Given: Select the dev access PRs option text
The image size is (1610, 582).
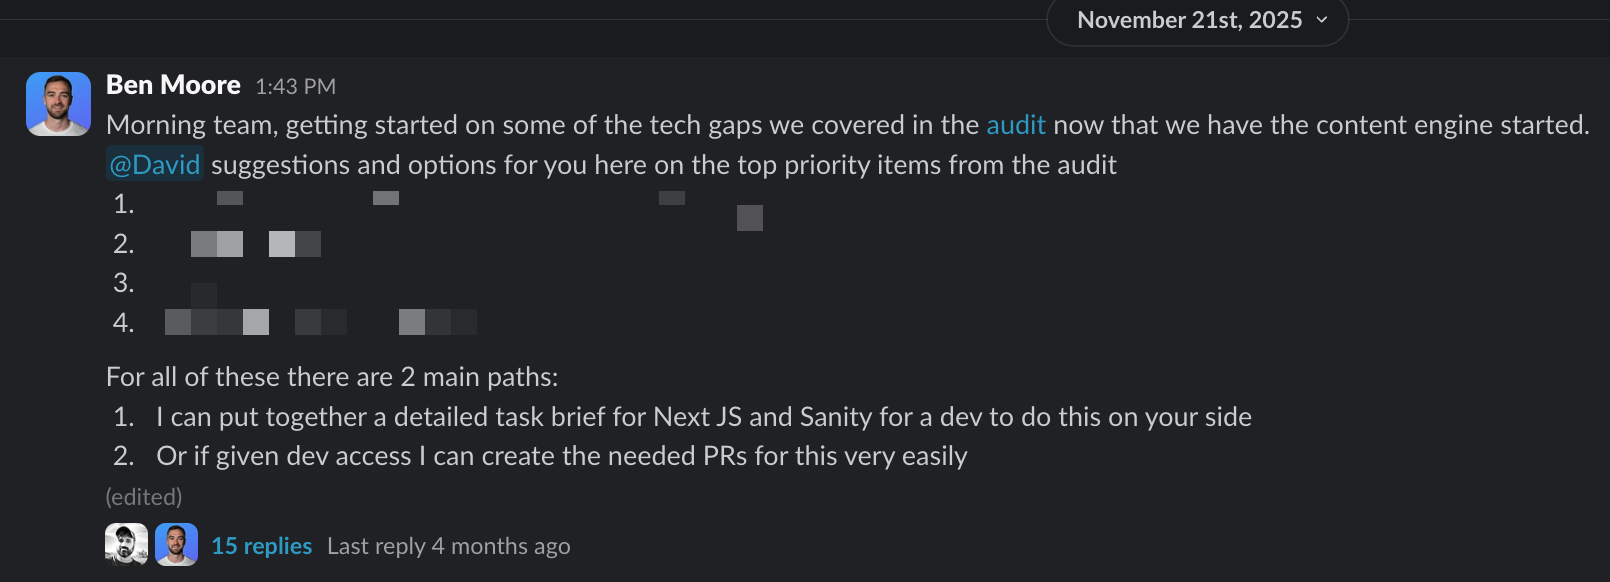Looking at the screenshot, I should pos(560,456).
